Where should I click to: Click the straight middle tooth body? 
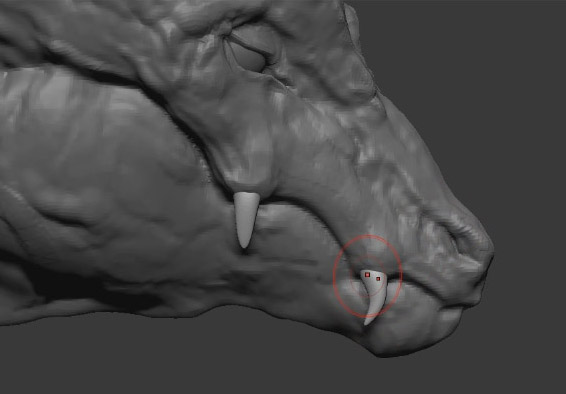coord(246,215)
